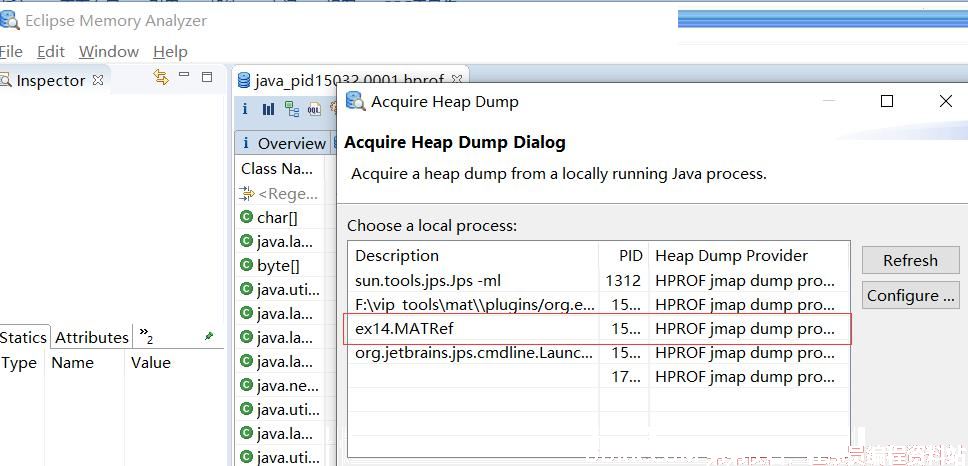Refresh the local process list
968x466 pixels.
[x=911, y=260]
